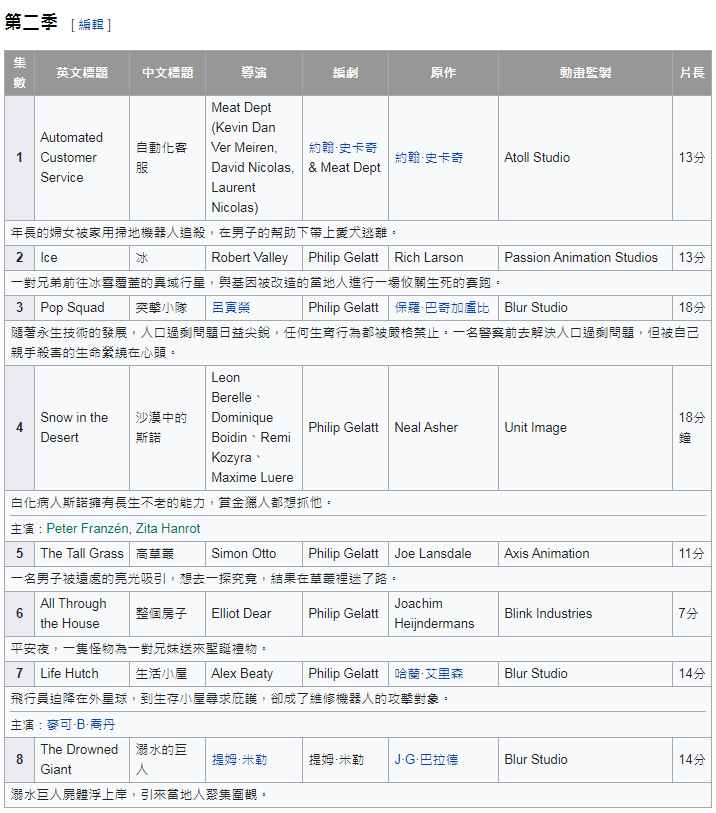Screen dimensions: 716x813
Task: Select the 溺水的巨人 cell
Action: click(167, 760)
